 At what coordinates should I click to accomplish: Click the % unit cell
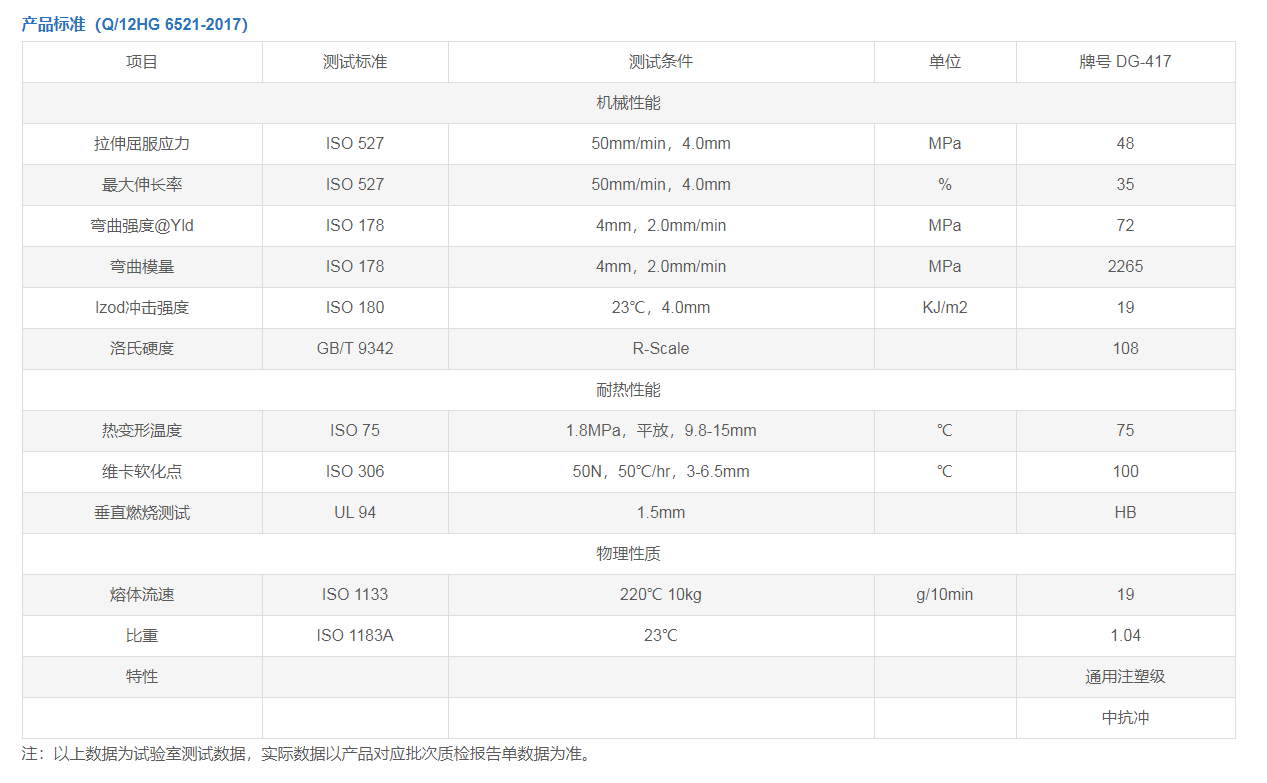945,185
